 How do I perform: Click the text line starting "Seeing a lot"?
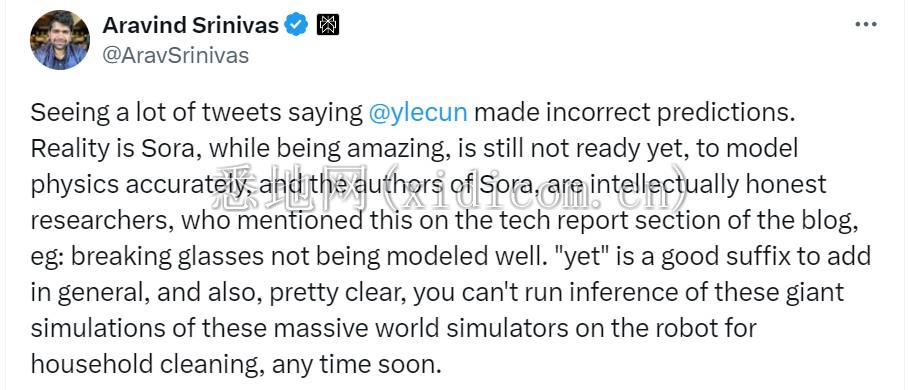pos(412,113)
